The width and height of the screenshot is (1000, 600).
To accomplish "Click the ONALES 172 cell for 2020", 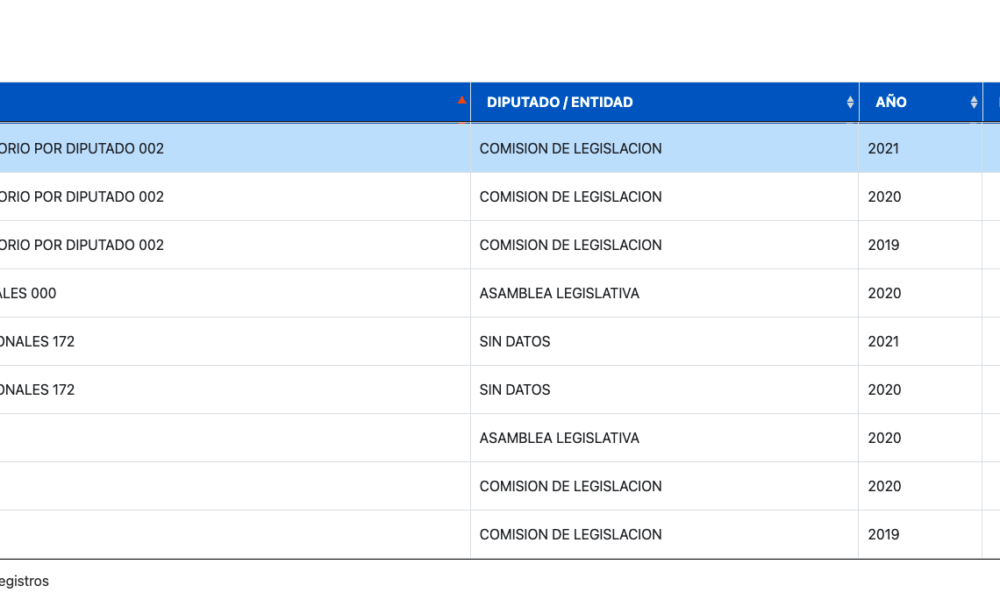I will pos(235,390).
